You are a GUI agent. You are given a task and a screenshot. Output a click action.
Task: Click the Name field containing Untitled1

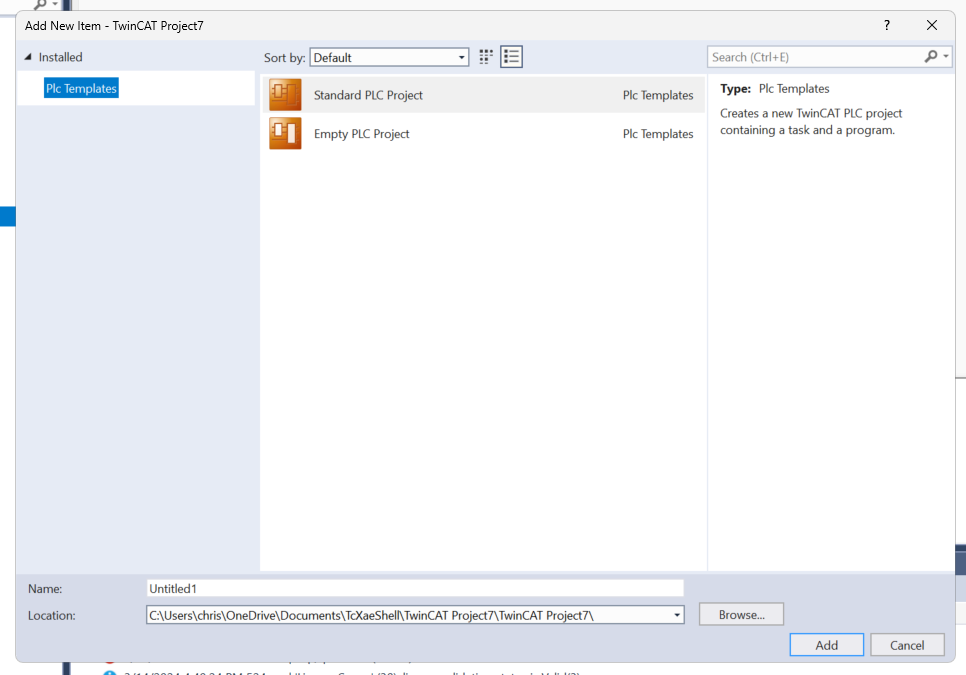[x=415, y=588]
